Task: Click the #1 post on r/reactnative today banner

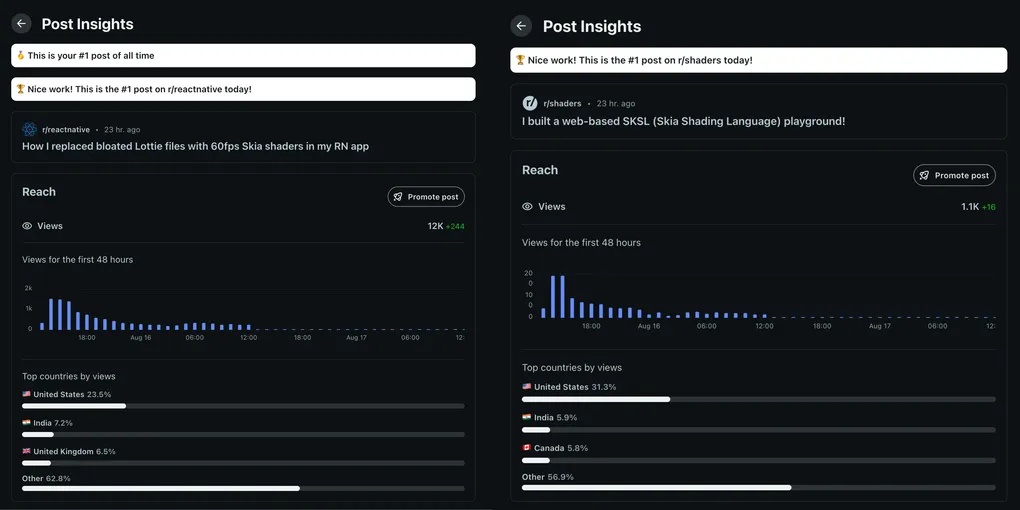Action: coord(243,89)
